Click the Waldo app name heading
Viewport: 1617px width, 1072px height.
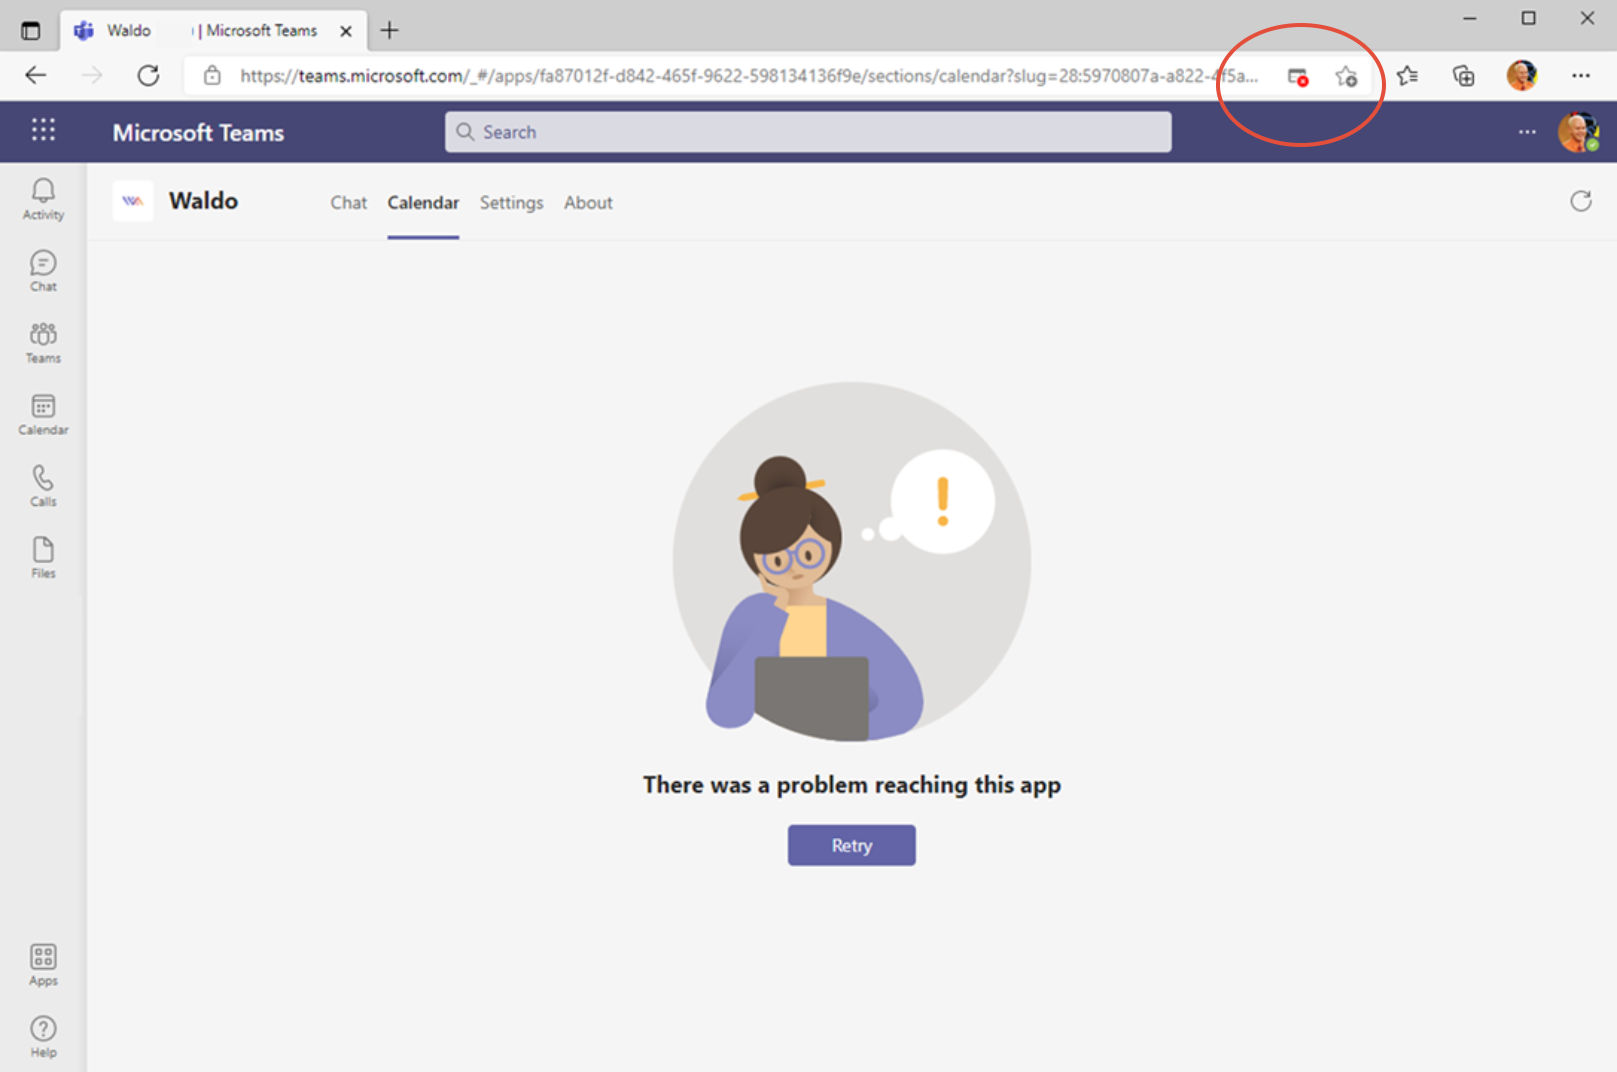[x=203, y=201]
